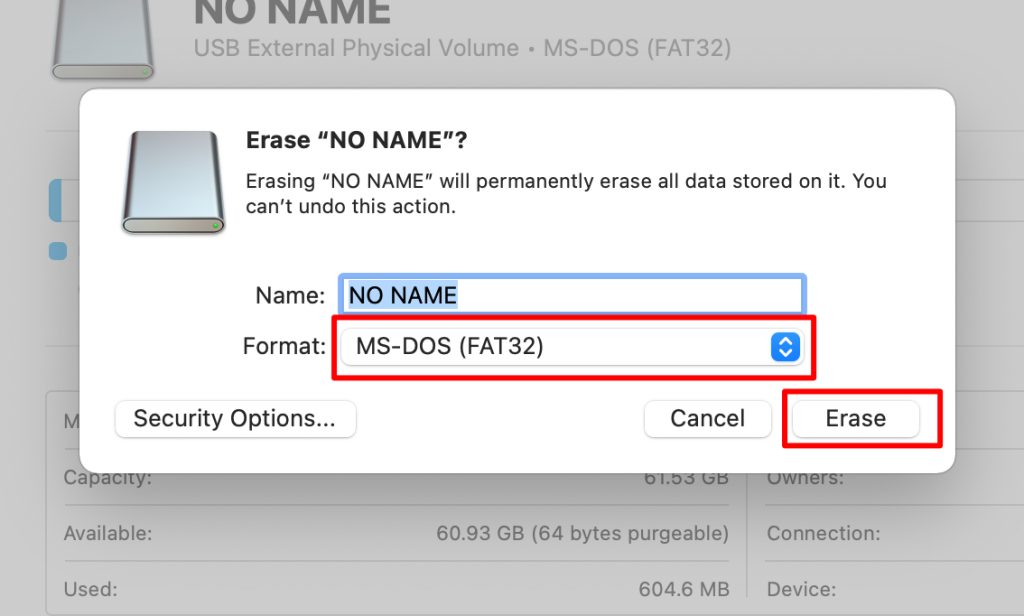Click the Format: label
This screenshot has height=616, width=1024.
coord(284,346)
